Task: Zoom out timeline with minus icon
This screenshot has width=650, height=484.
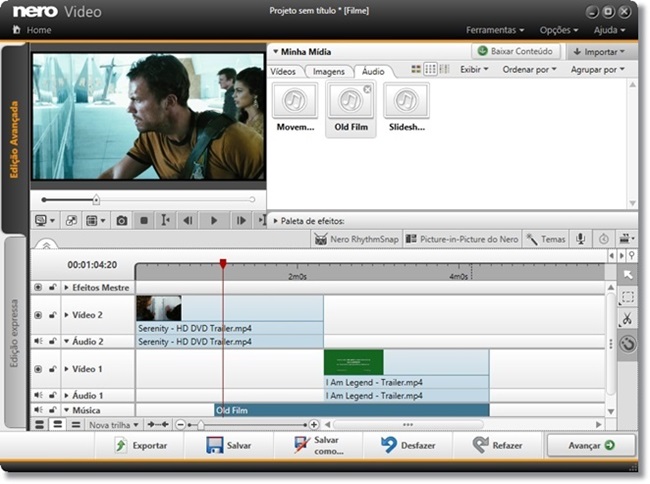Action: [x=180, y=425]
